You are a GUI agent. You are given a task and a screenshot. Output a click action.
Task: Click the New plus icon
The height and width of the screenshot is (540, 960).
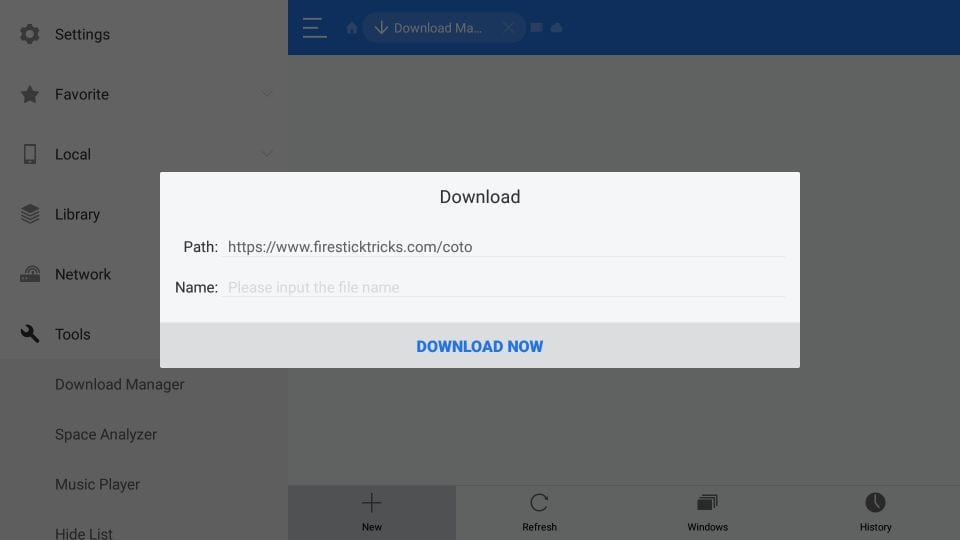pos(372,503)
